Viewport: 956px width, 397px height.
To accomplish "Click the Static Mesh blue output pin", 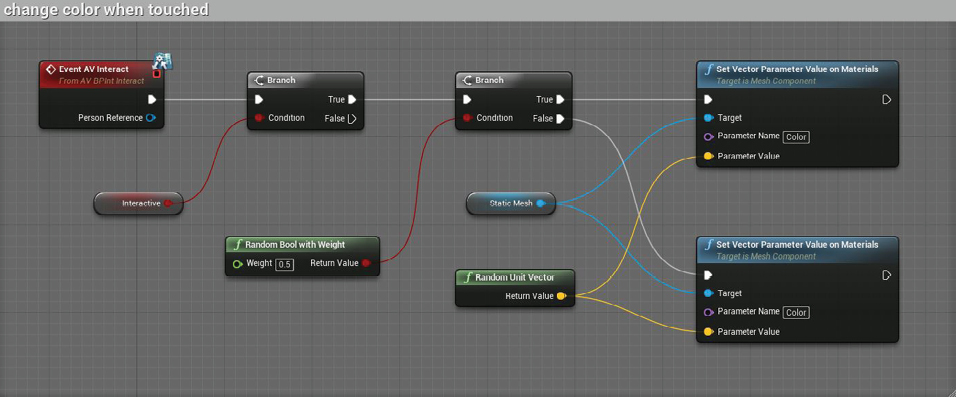I will [x=540, y=203].
